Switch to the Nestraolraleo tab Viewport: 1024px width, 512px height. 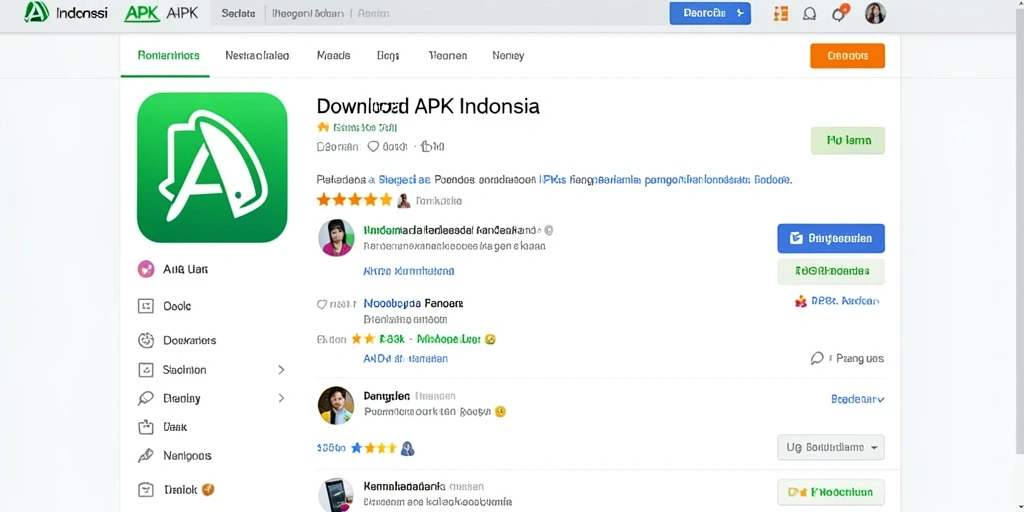[257, 56]
